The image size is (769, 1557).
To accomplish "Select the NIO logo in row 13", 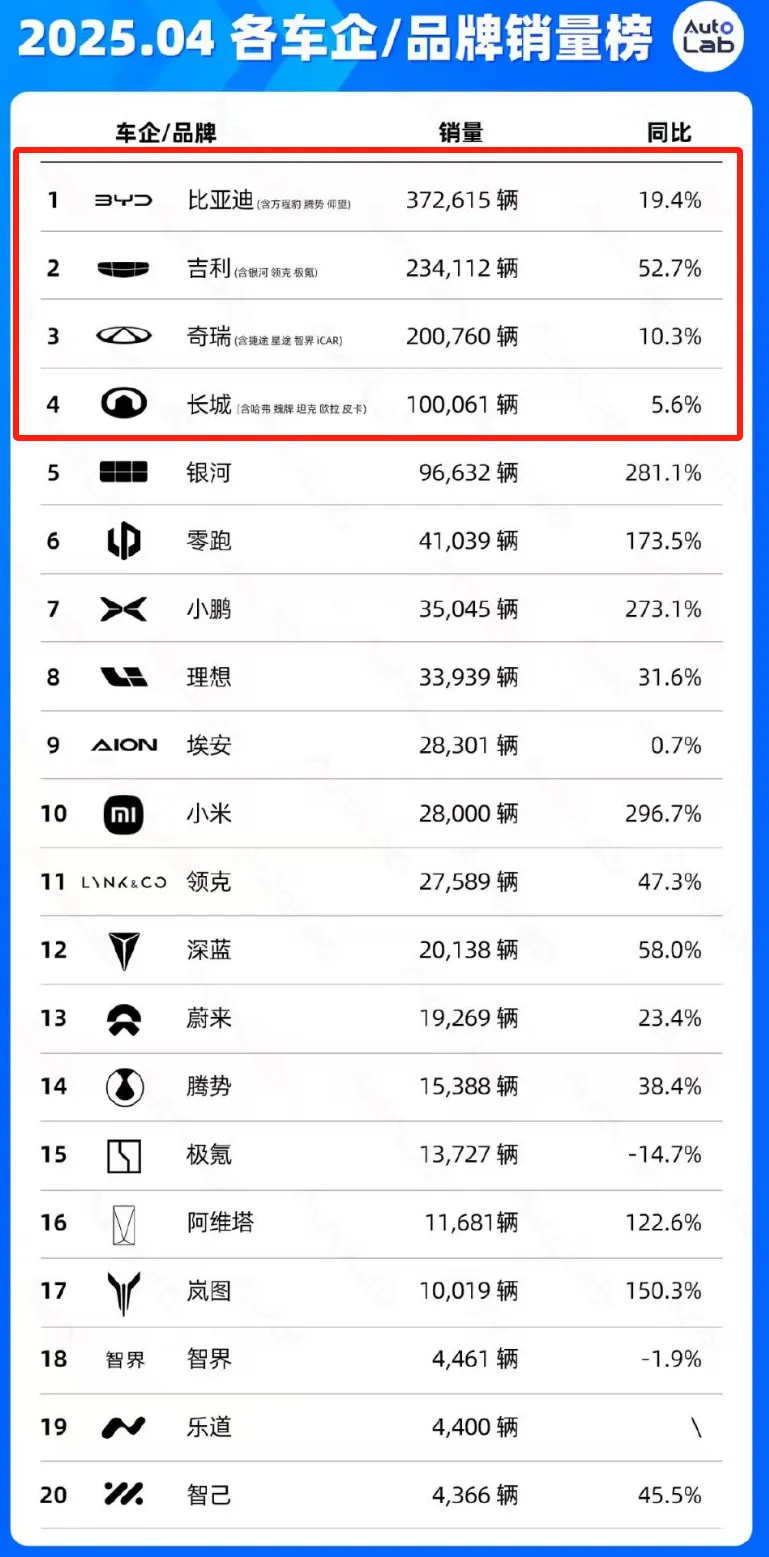I will click(124, 1018).
